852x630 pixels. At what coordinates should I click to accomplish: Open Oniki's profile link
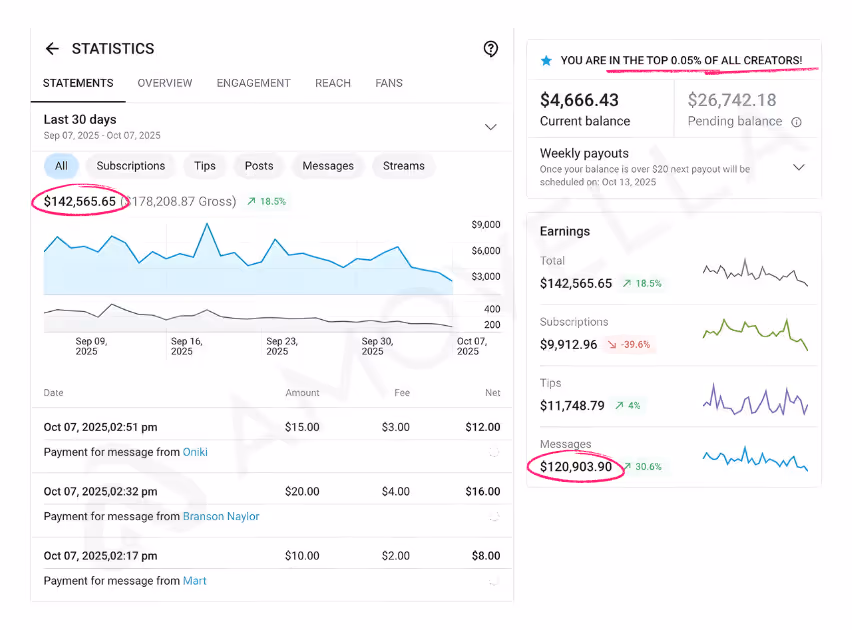pyautogui.click(x=194, y=452)
